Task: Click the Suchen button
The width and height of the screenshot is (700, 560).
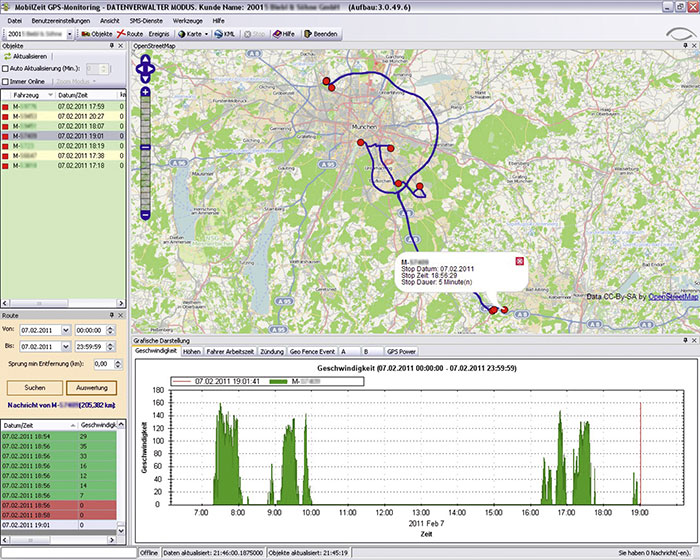Action: (35, 388)
